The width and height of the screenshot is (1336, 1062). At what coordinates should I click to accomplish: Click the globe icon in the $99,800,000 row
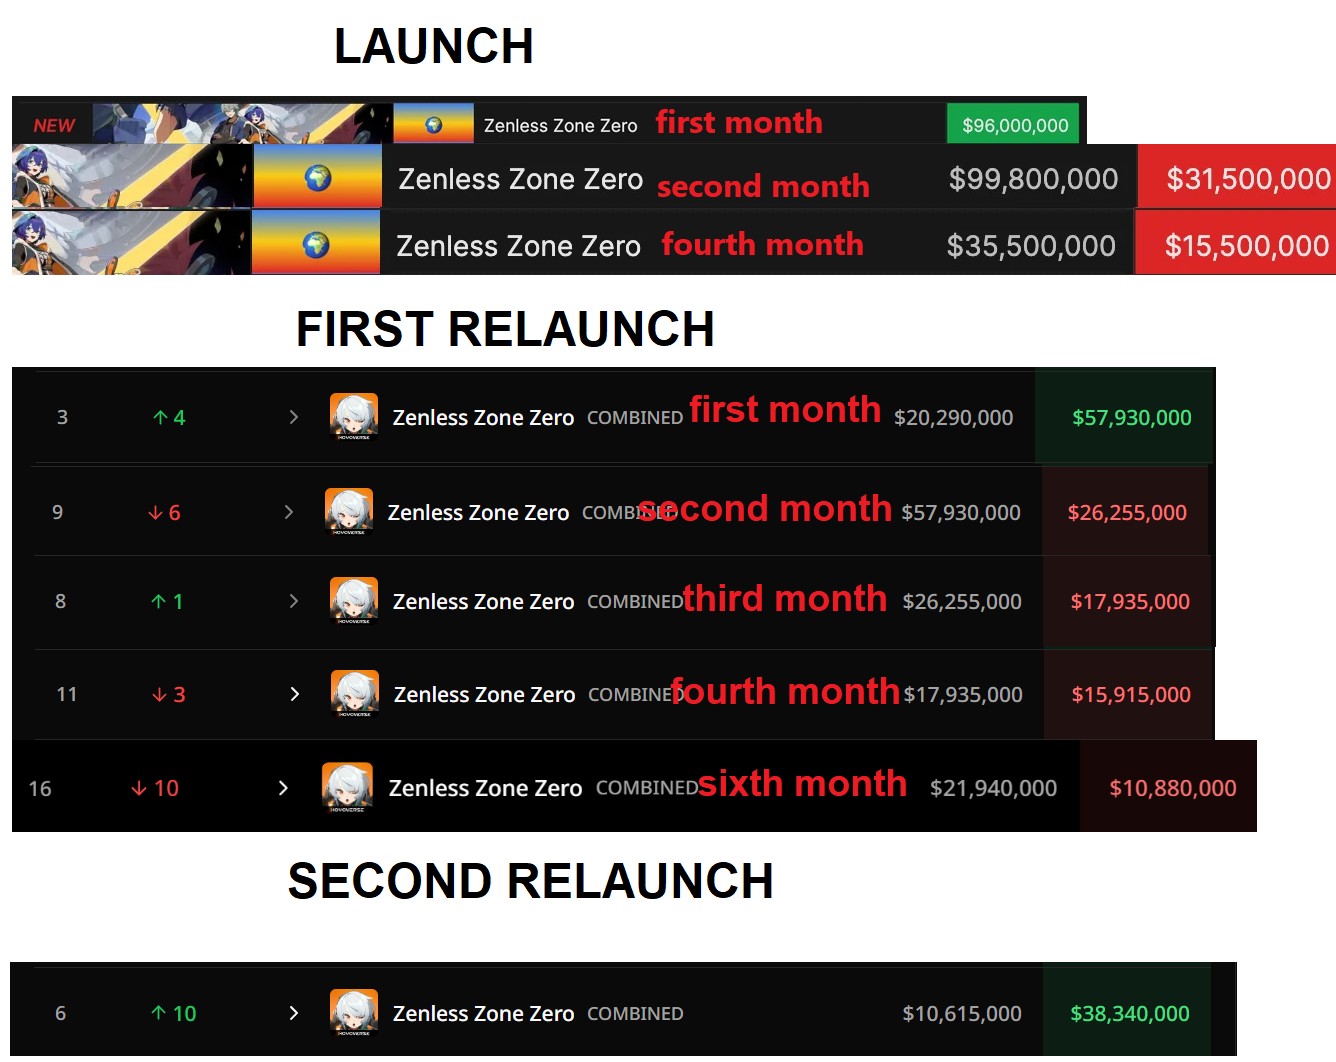(318, 178)
